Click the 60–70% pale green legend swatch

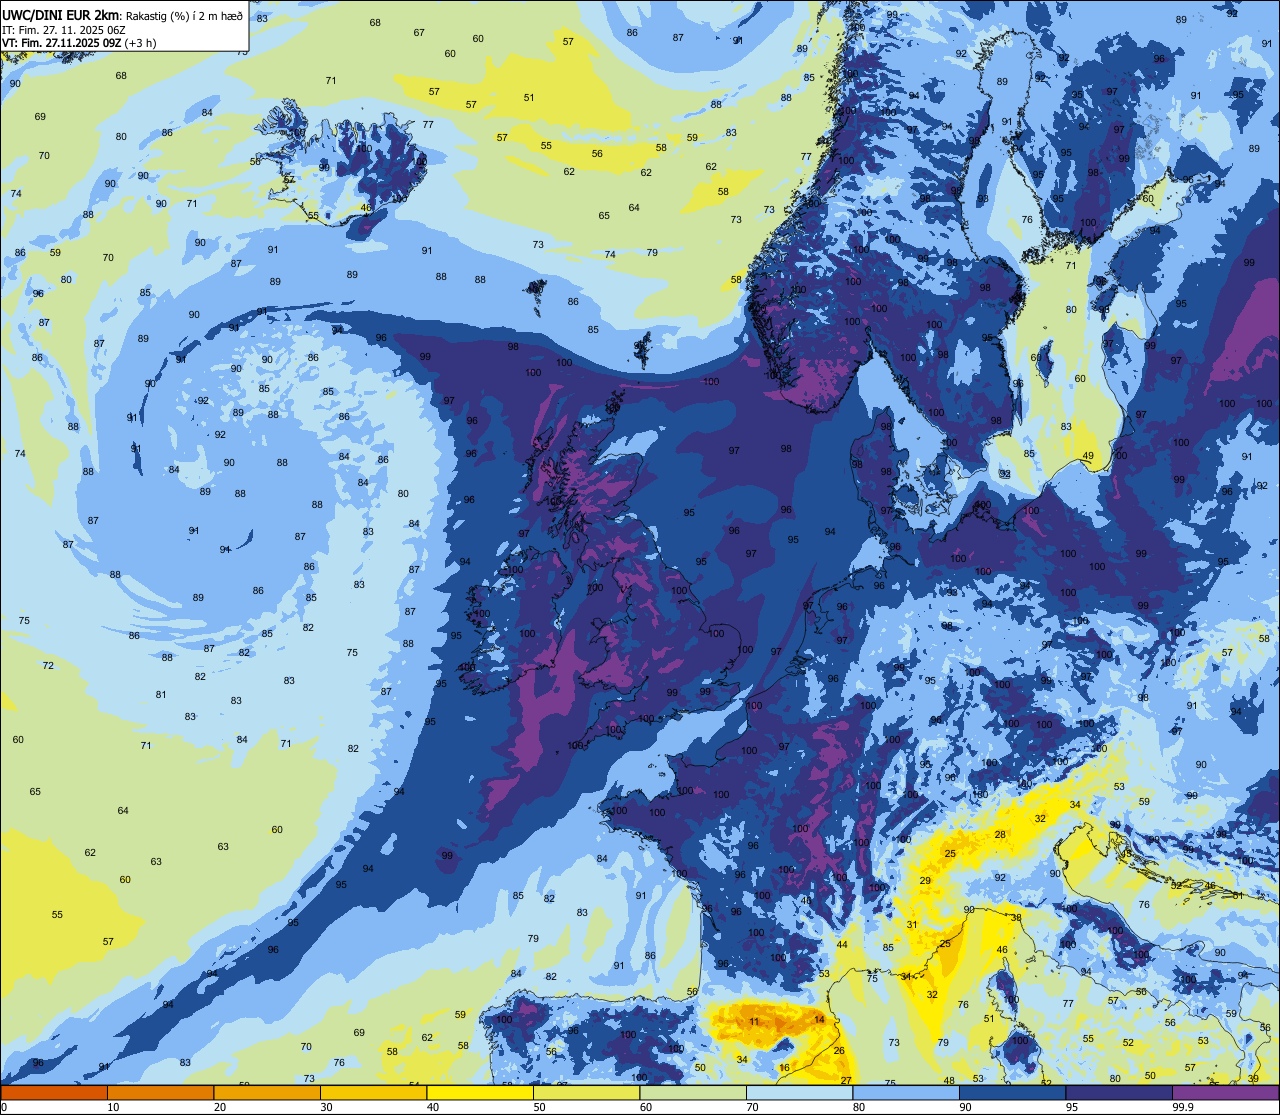[693, 1093]
